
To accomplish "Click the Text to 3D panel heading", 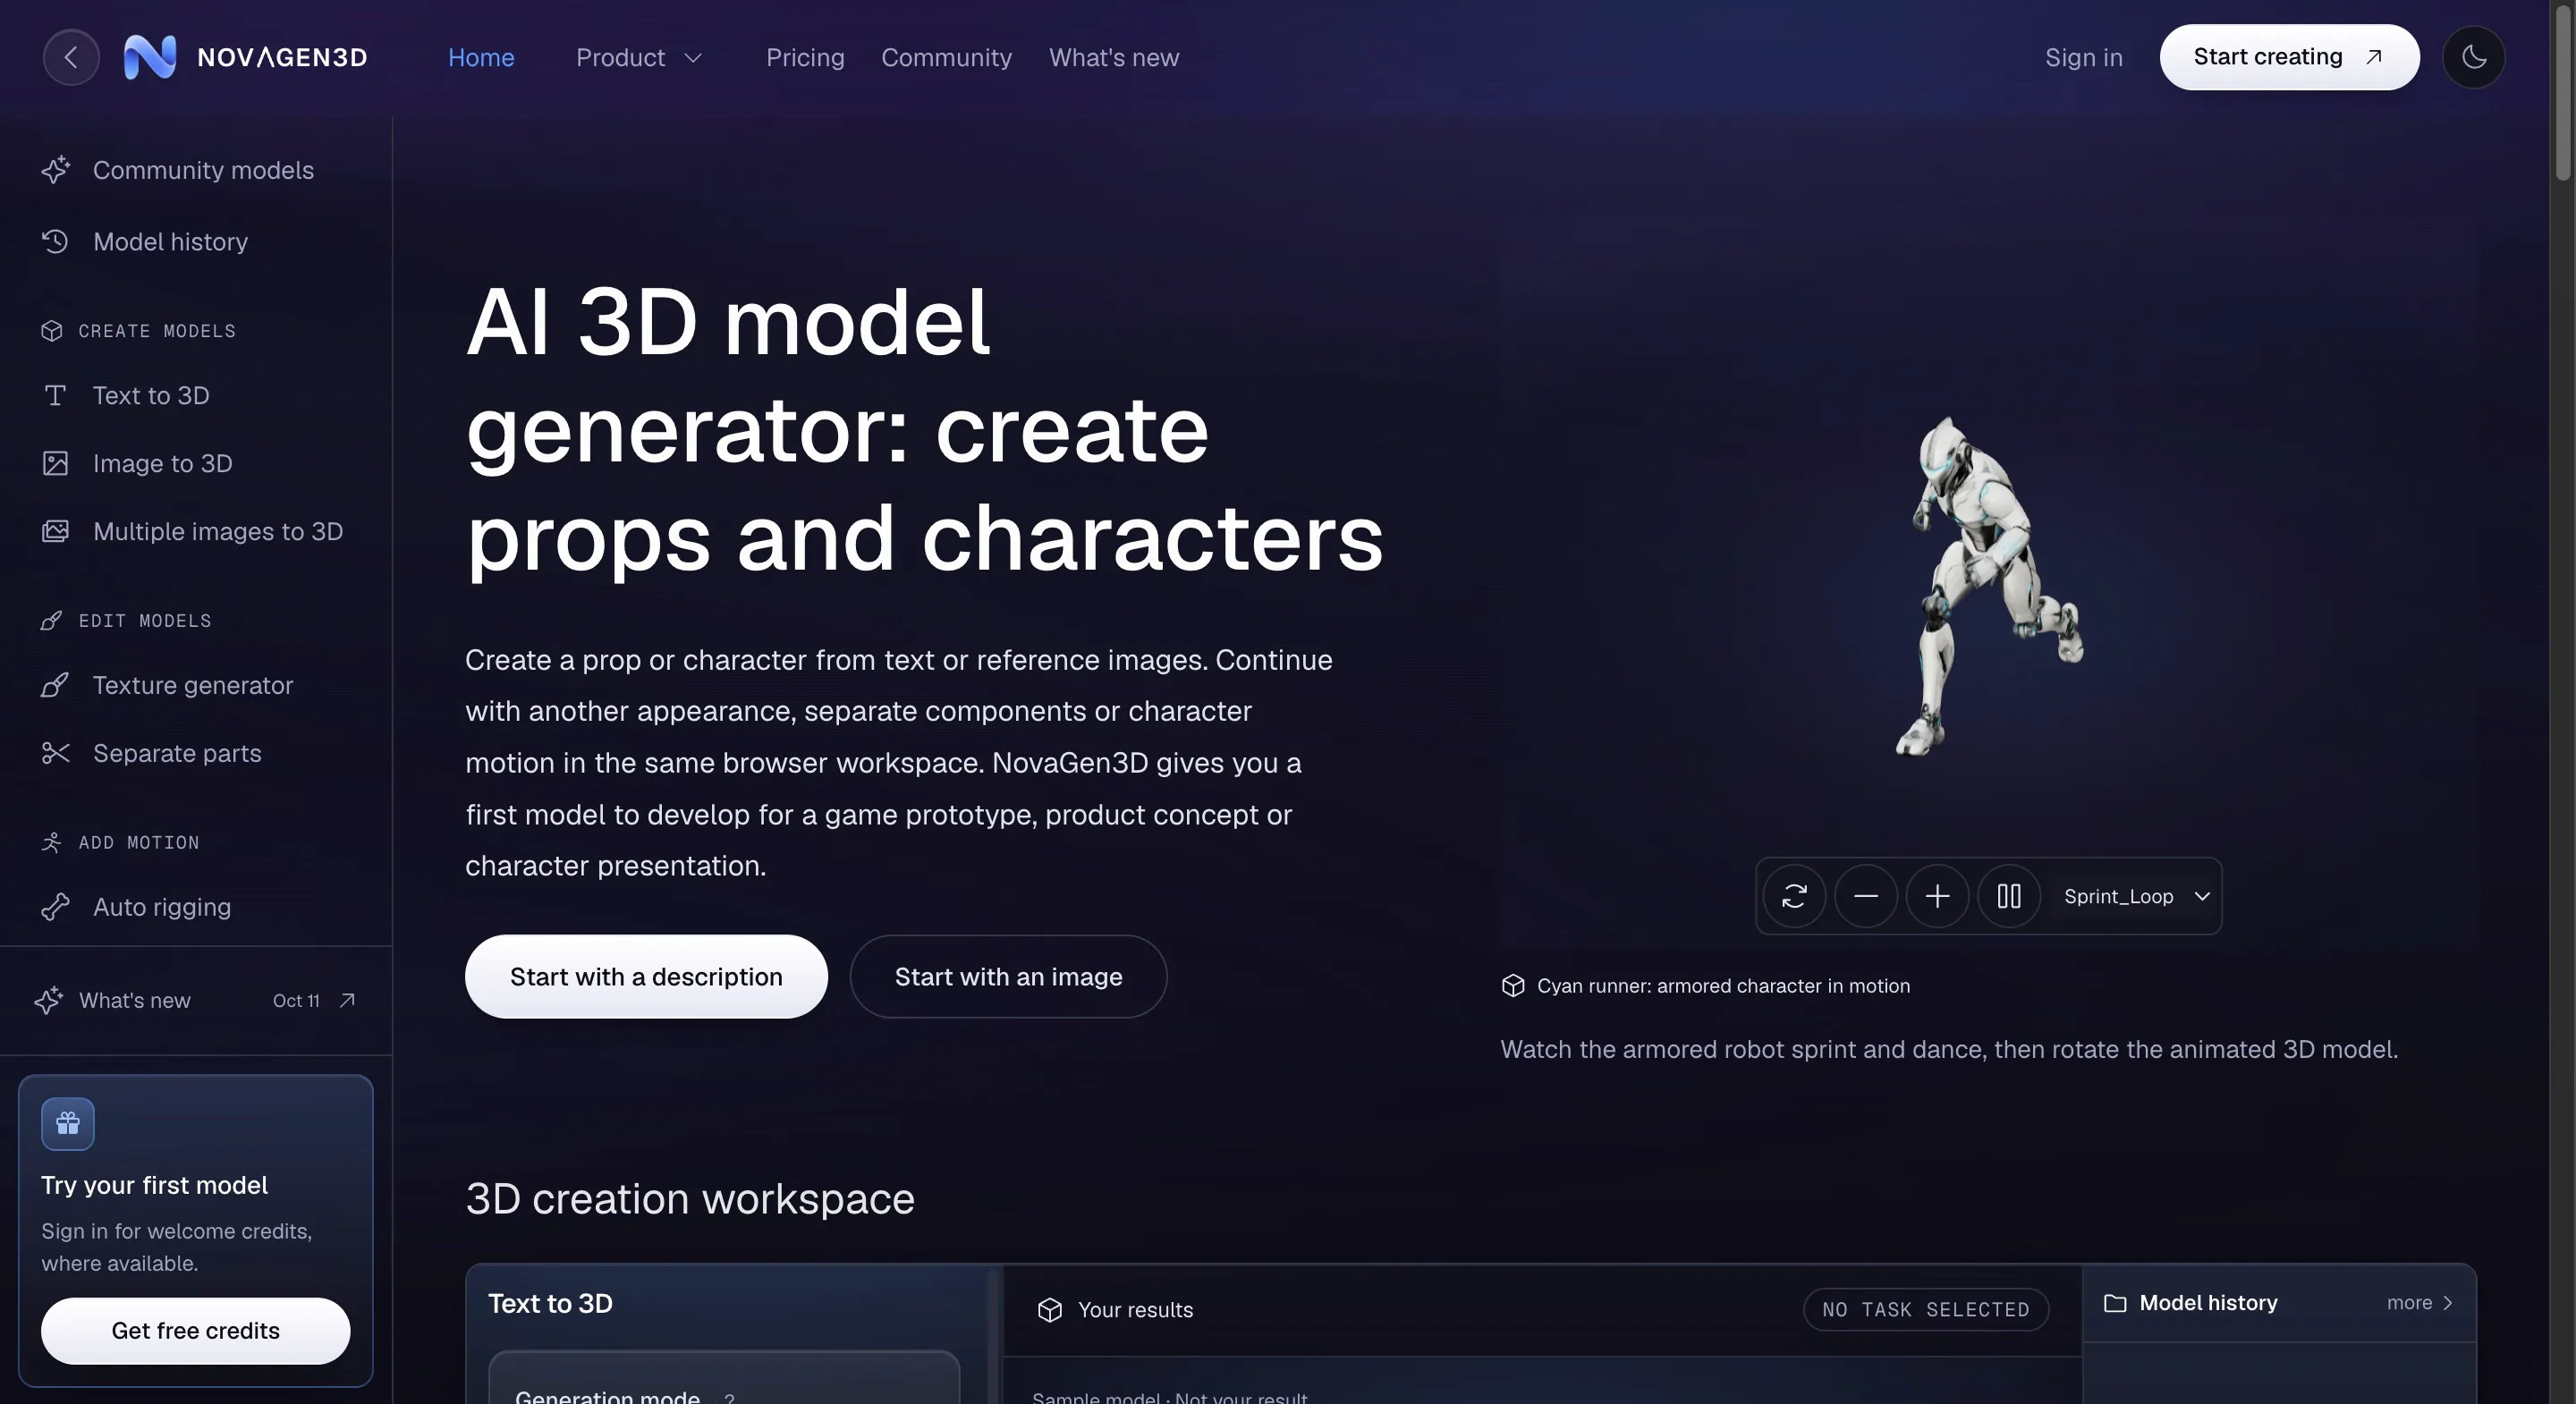I will 550,1303.
